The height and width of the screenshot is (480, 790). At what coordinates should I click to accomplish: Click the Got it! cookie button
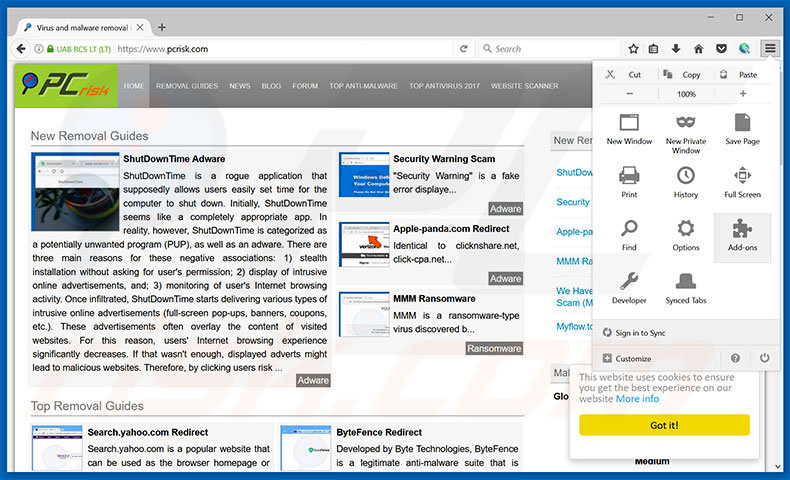[x=664, y=425]
